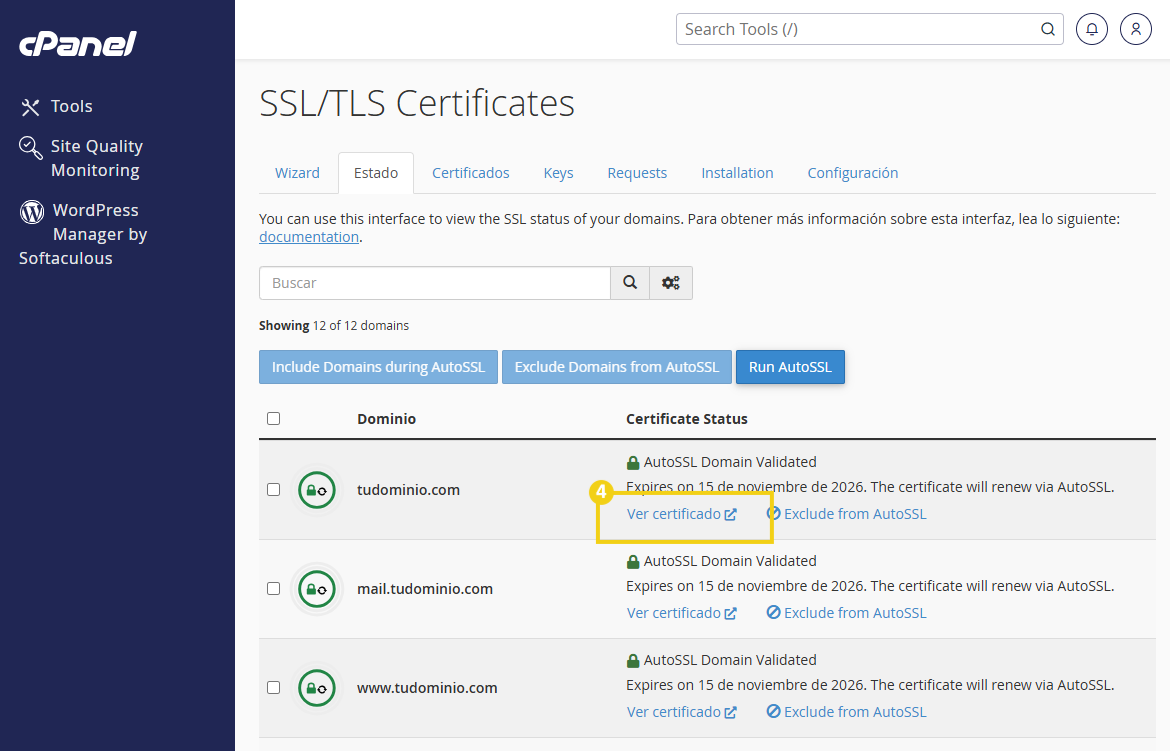
Task: Open the Requests tab
Action: 637,173
